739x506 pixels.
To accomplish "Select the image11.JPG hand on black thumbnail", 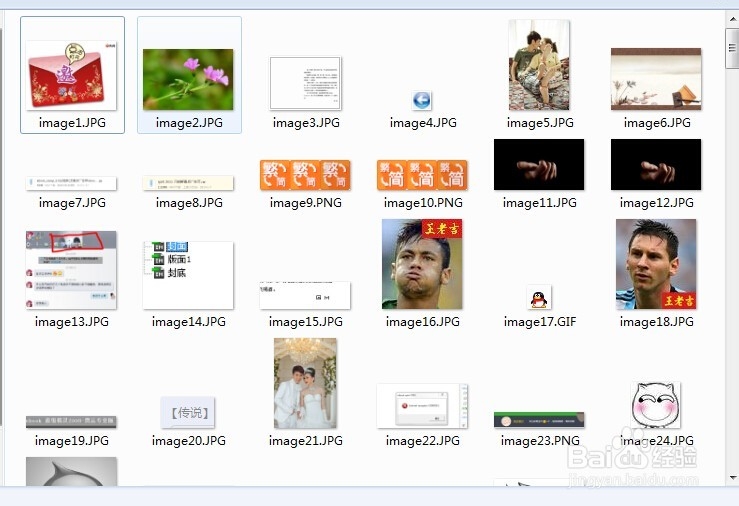I will tap(539, 164).
